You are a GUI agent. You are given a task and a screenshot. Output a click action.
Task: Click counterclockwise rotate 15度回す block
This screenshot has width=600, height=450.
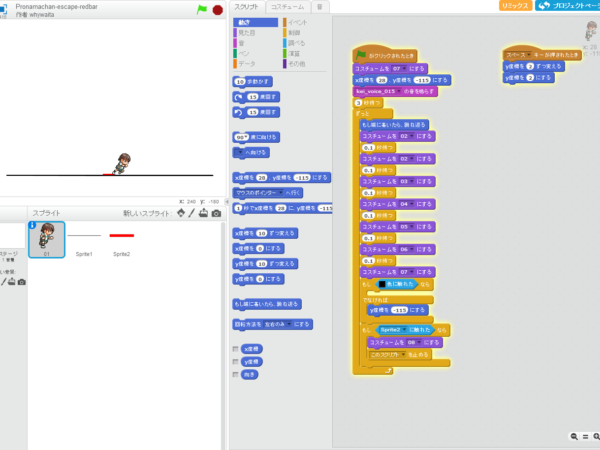[x=256, y=112]
